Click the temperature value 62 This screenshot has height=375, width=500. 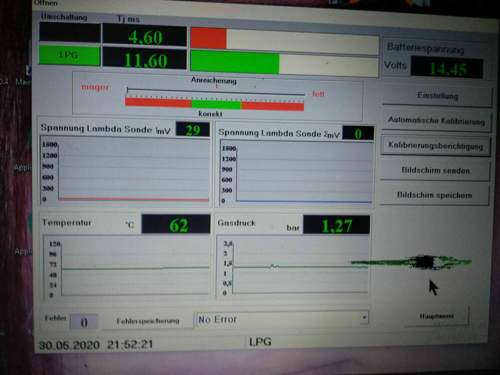click(176, 224)
